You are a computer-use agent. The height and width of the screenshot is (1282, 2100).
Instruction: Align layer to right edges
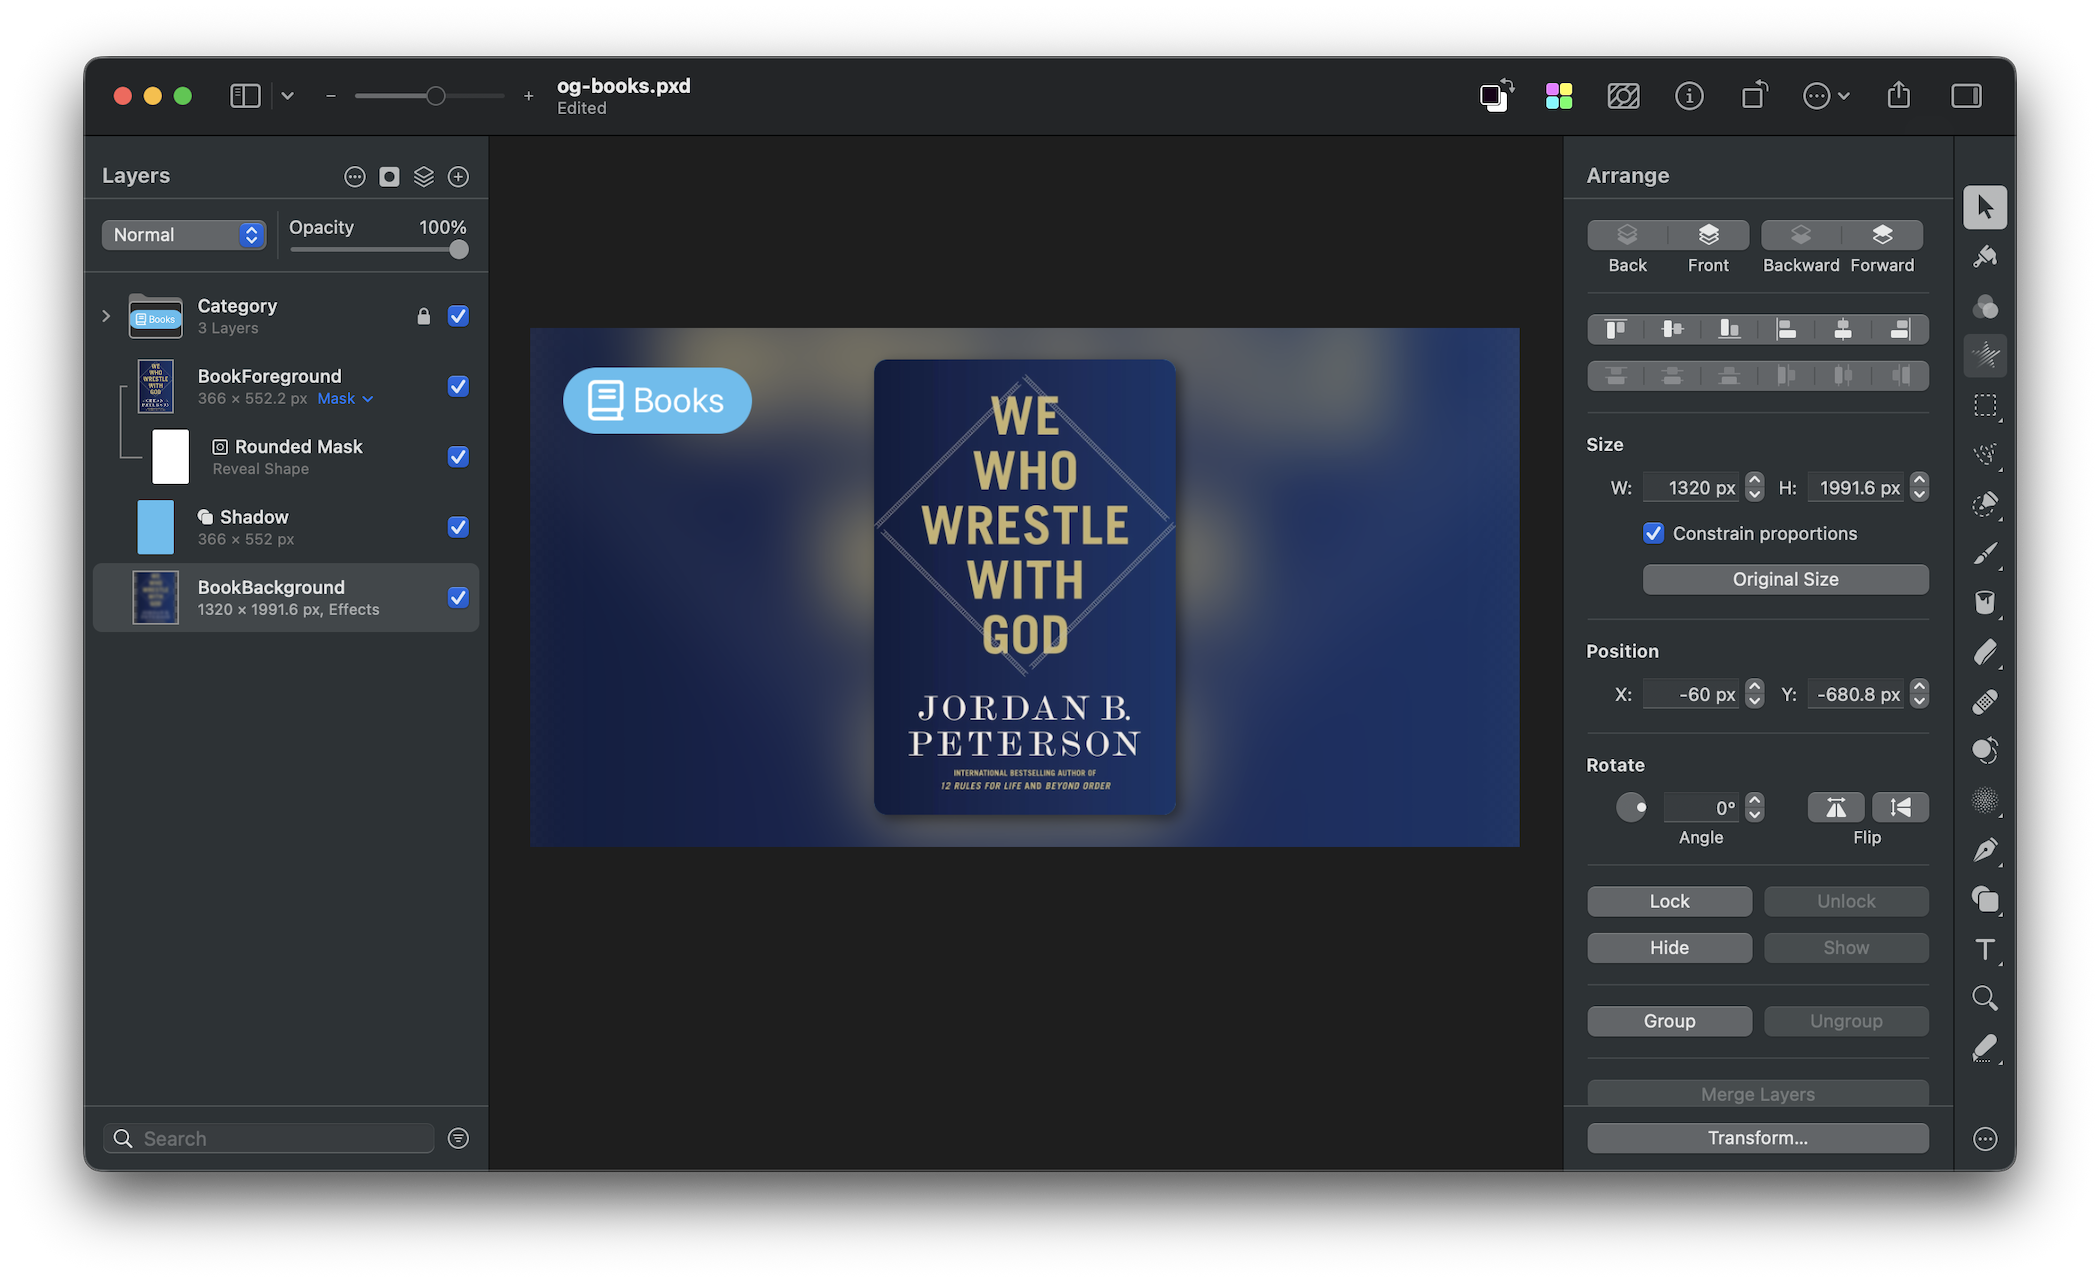coord(1900,329)
